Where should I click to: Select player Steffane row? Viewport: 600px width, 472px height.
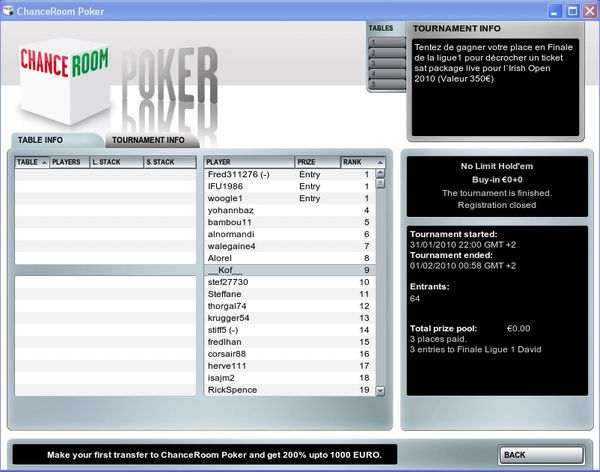pos(290,294)
